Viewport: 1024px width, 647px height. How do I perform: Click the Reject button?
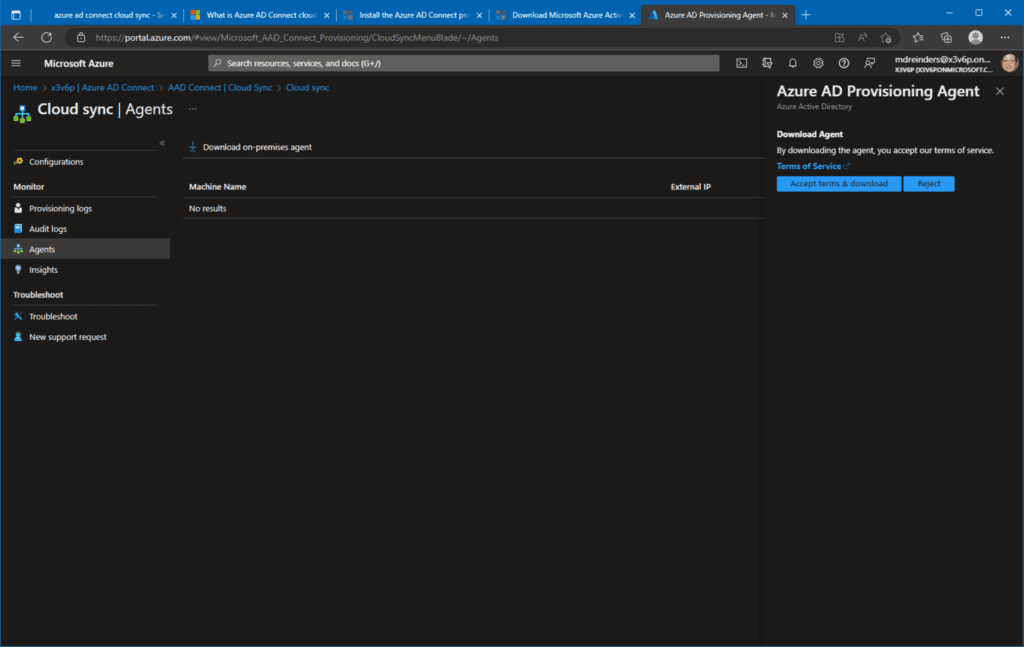[929, 184]
